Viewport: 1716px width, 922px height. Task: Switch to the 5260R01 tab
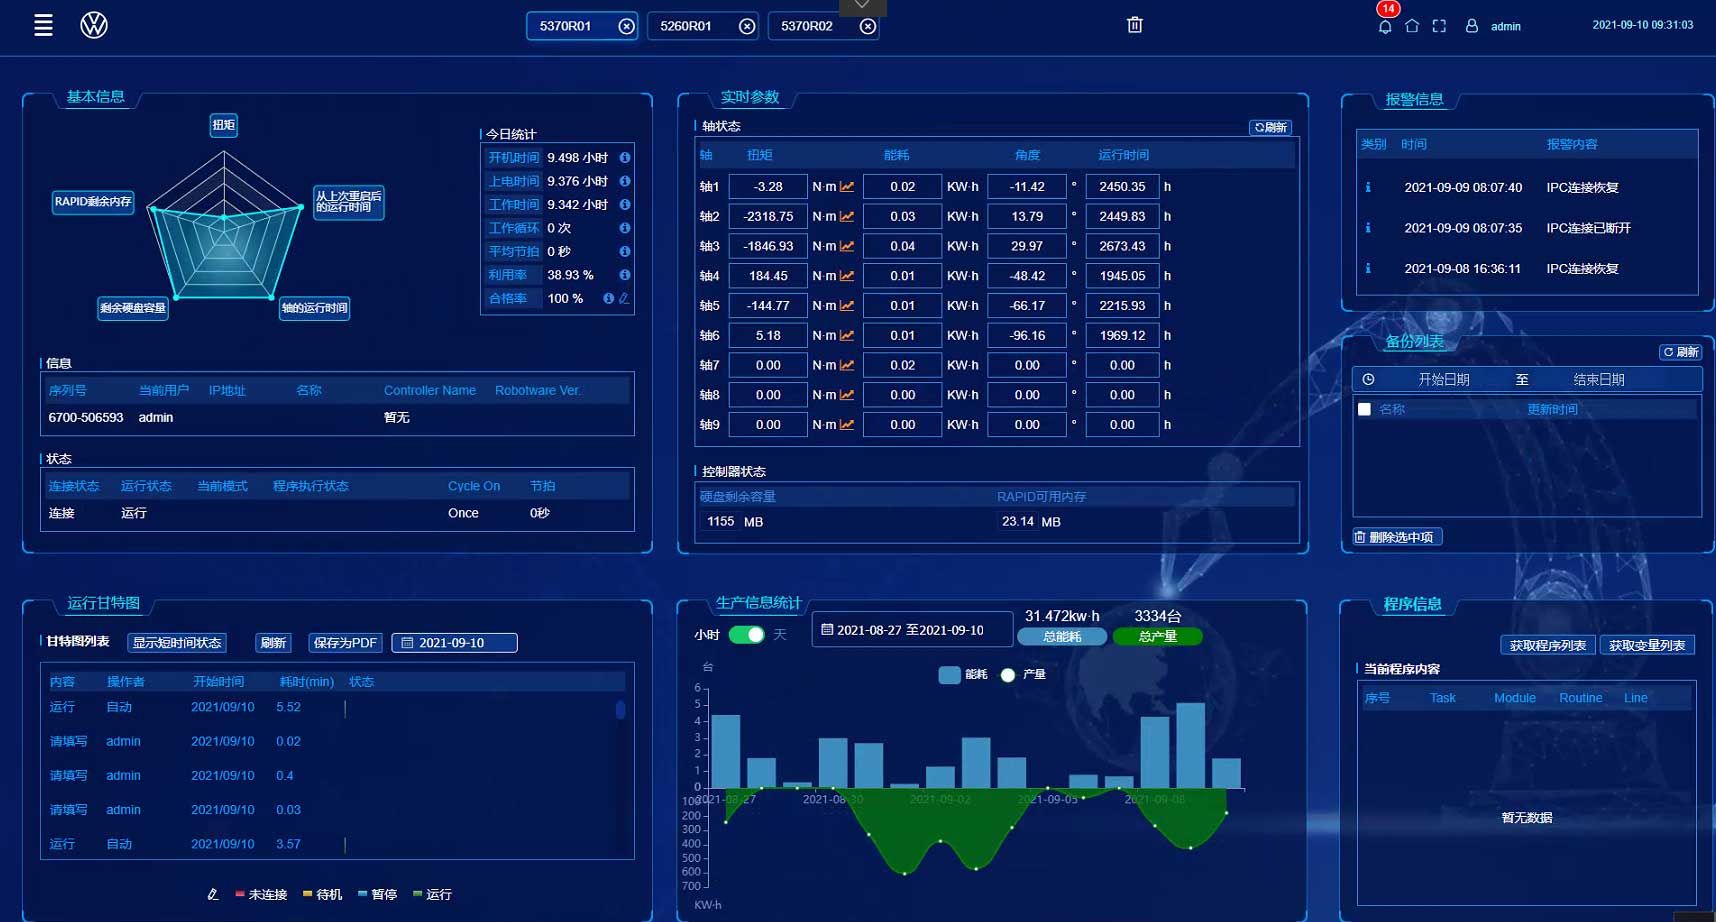tap(686, 26)
